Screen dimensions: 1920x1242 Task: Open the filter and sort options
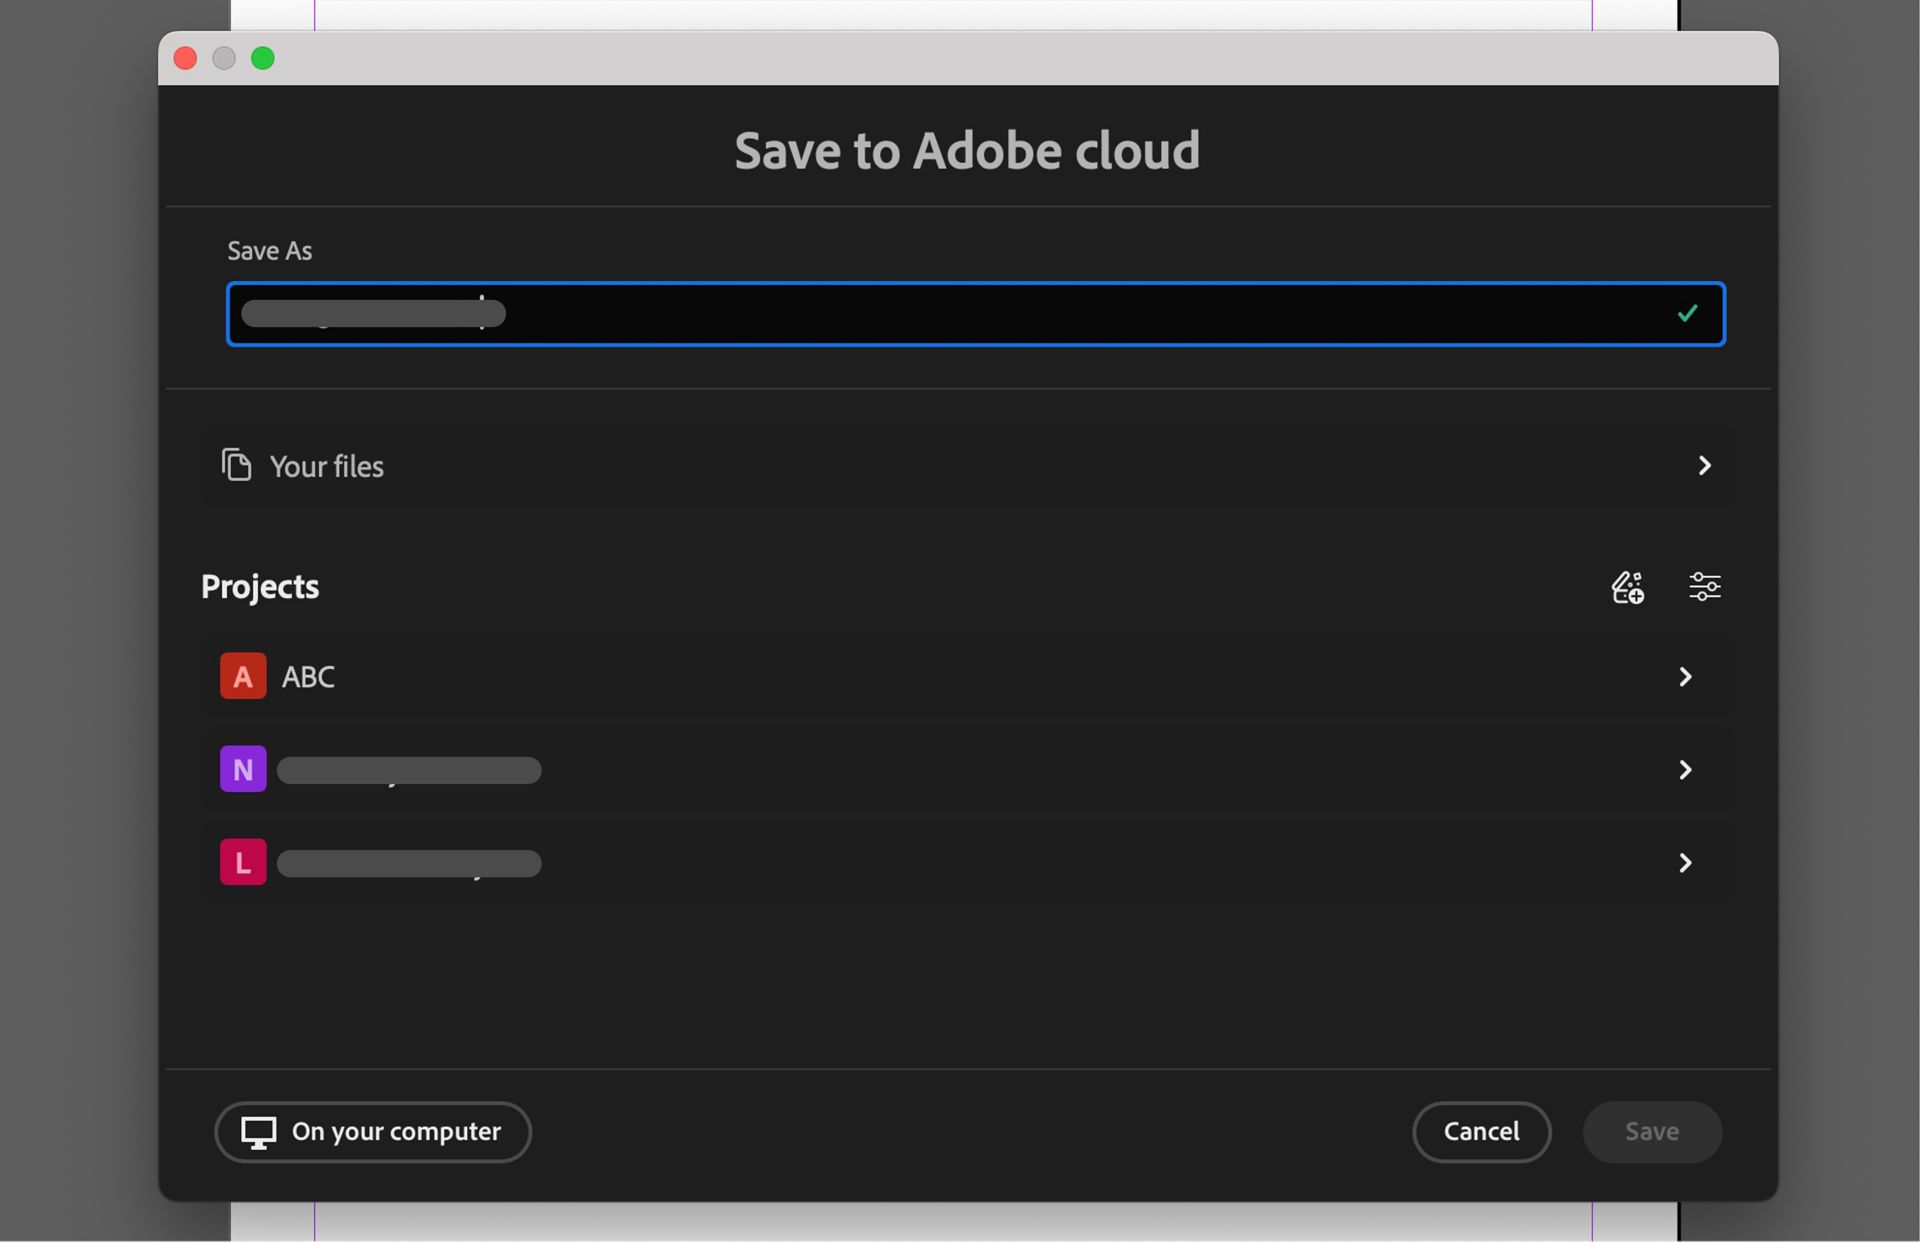pos(1704,587)
